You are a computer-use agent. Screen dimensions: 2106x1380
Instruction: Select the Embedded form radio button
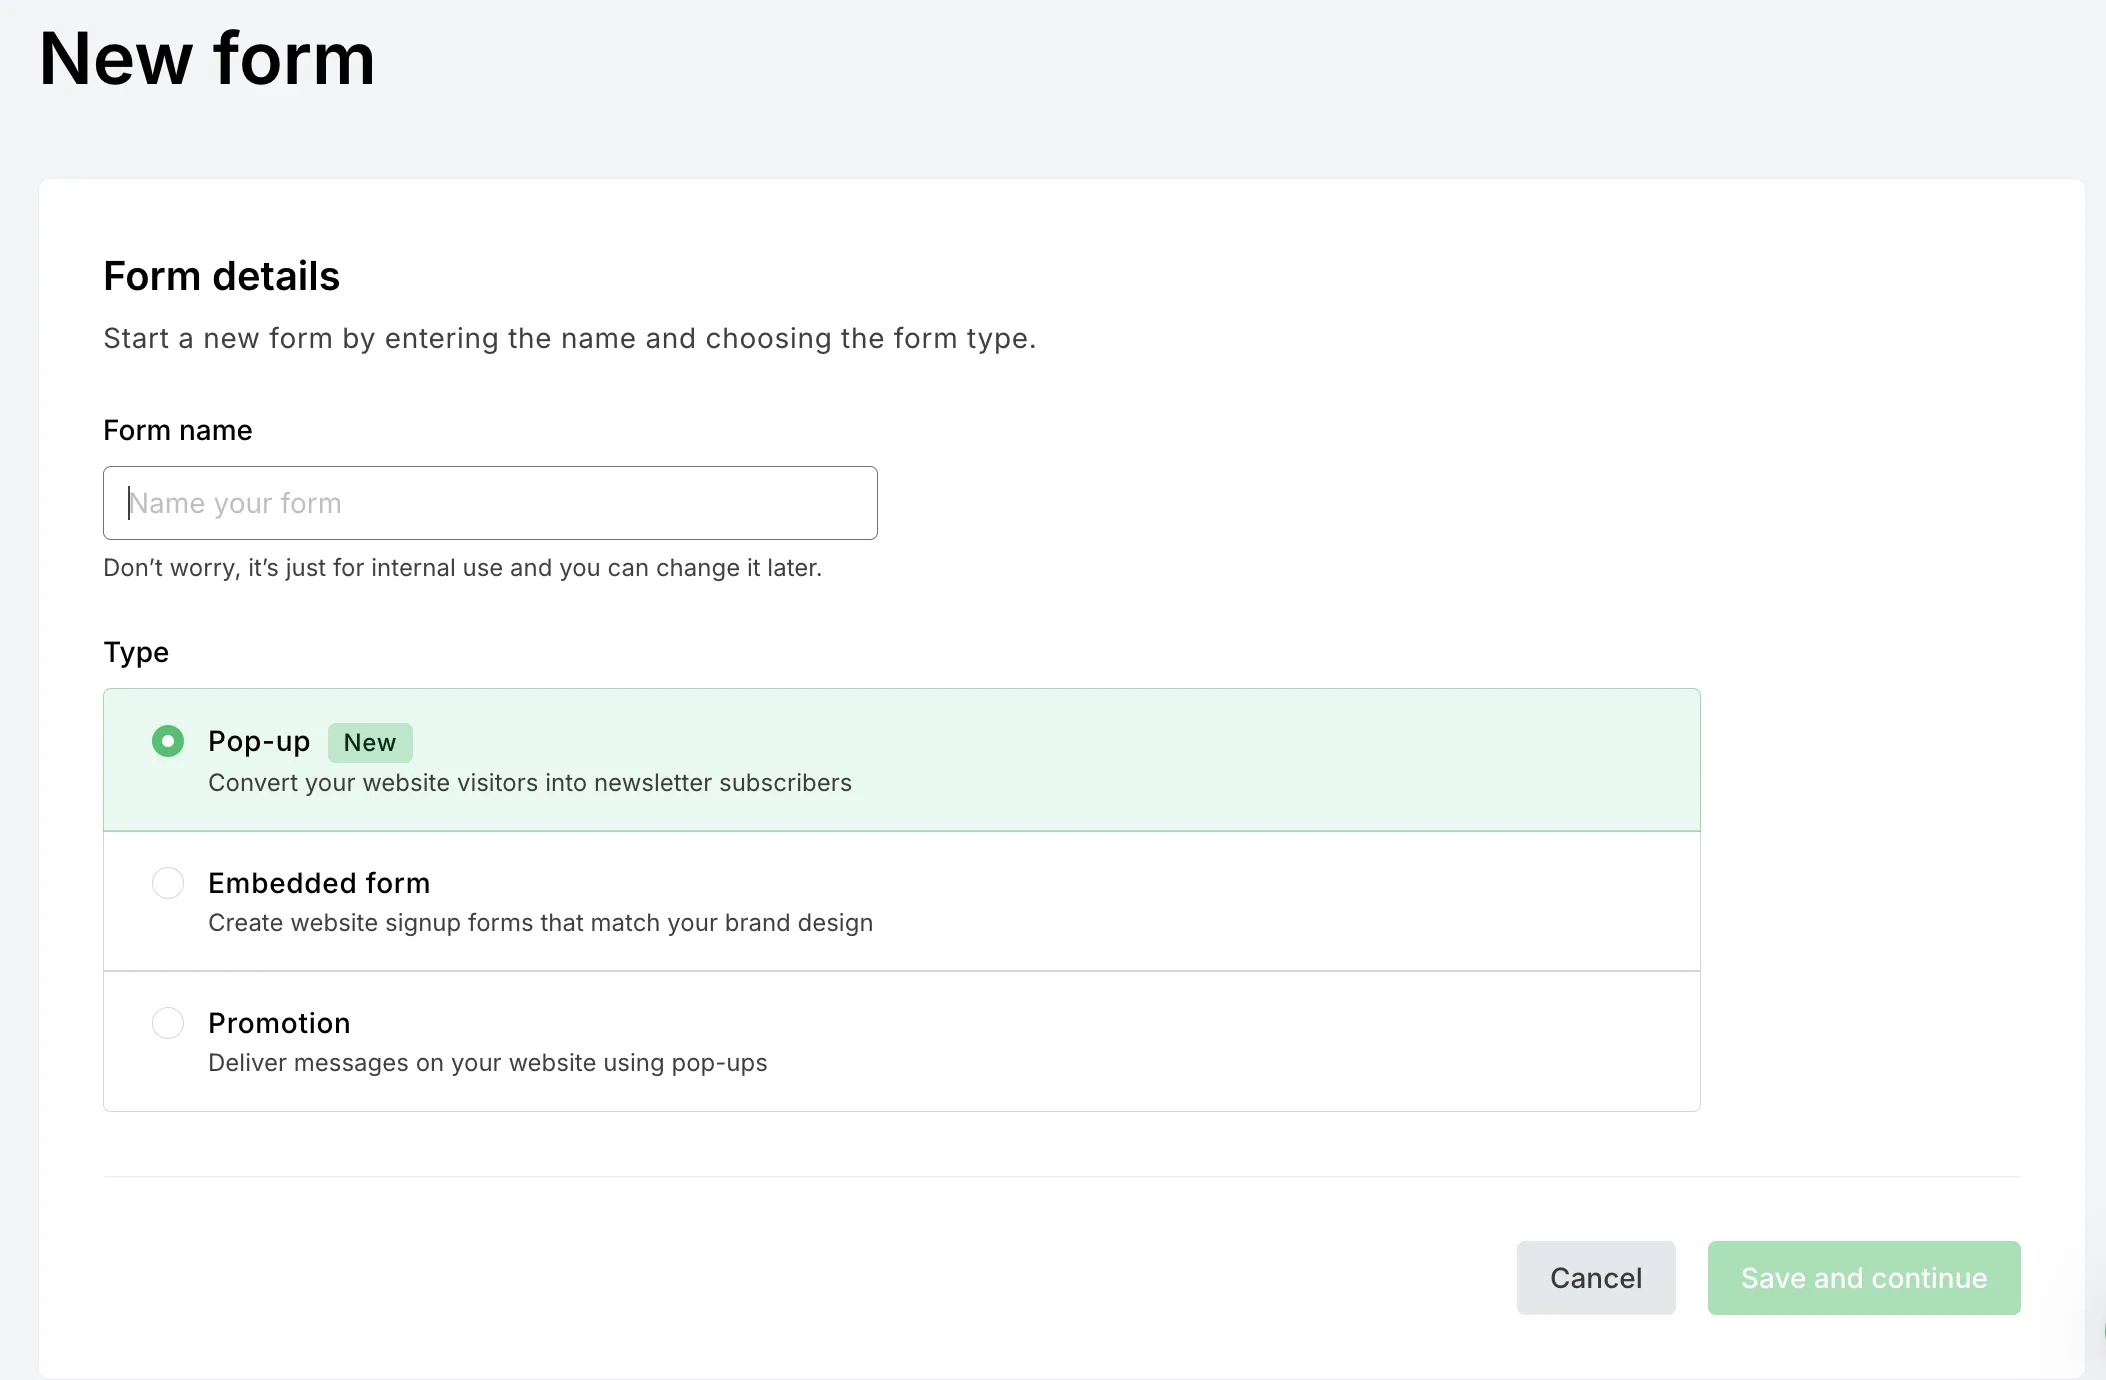point(168,883)
